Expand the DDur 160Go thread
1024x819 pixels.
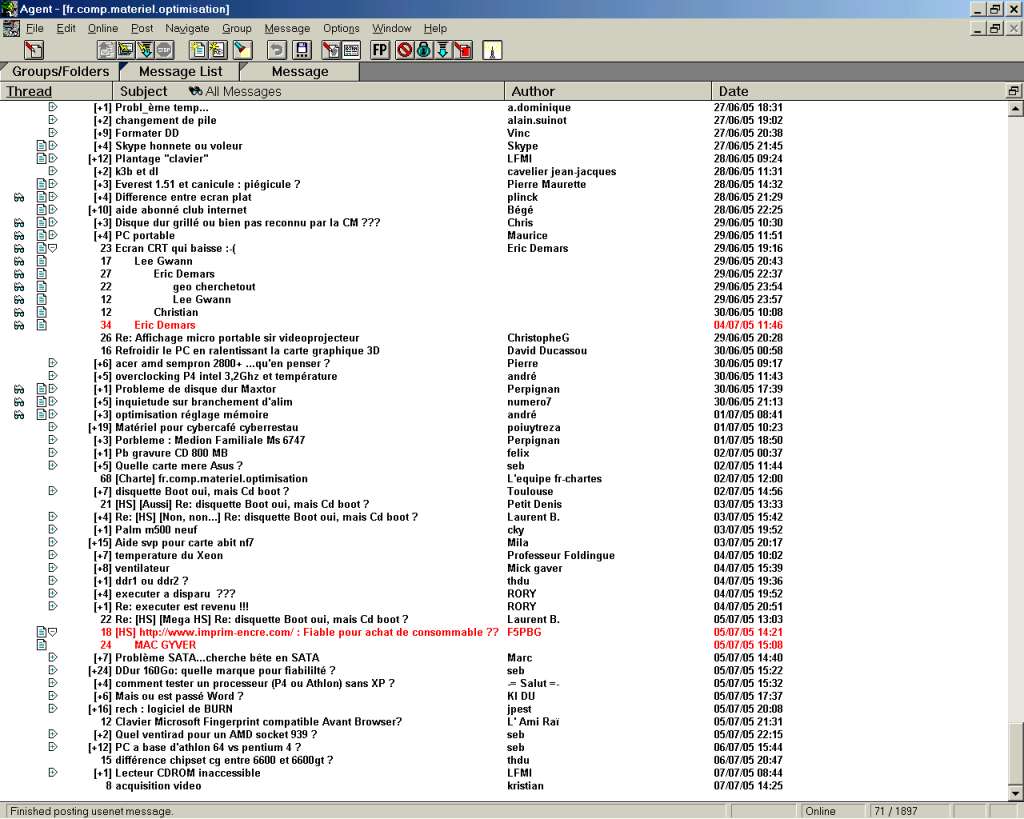pyautogui.click(x=53, y=671)
